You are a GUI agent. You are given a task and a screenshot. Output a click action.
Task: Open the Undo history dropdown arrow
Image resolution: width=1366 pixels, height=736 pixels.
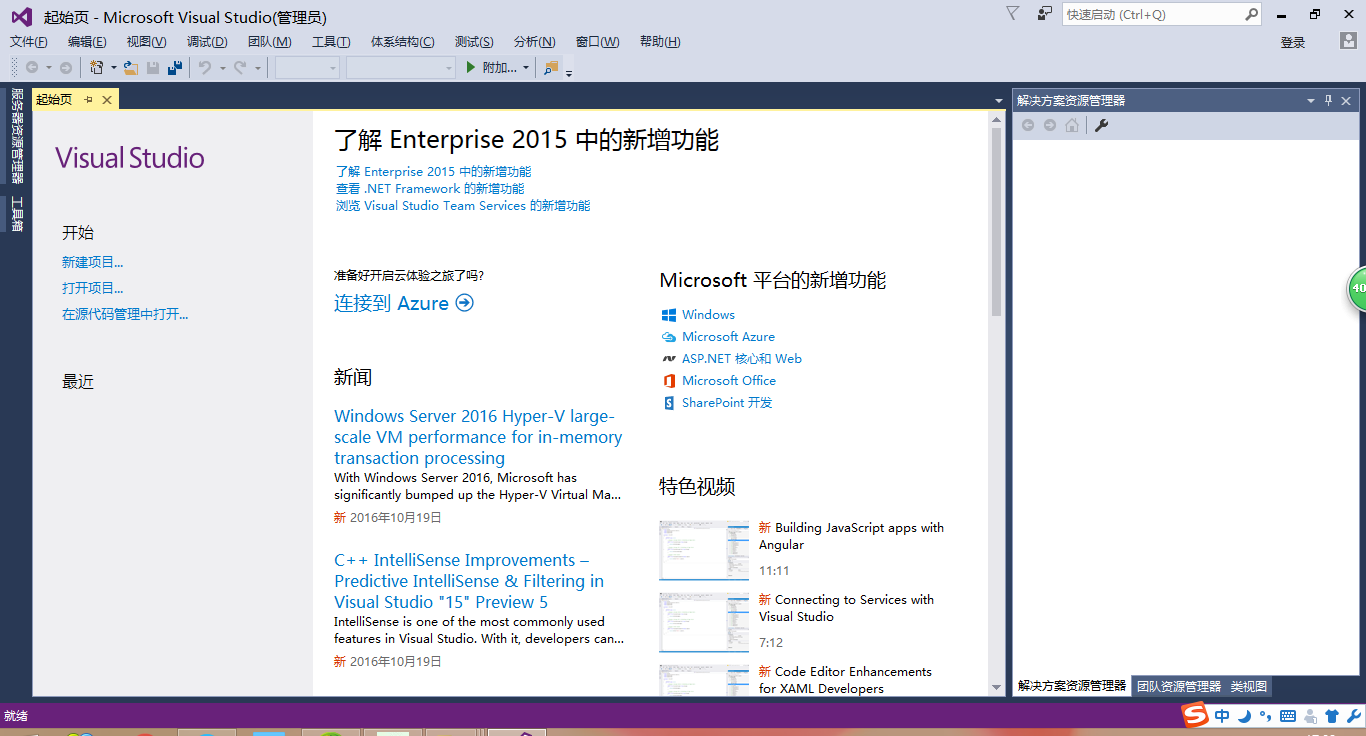221,68
